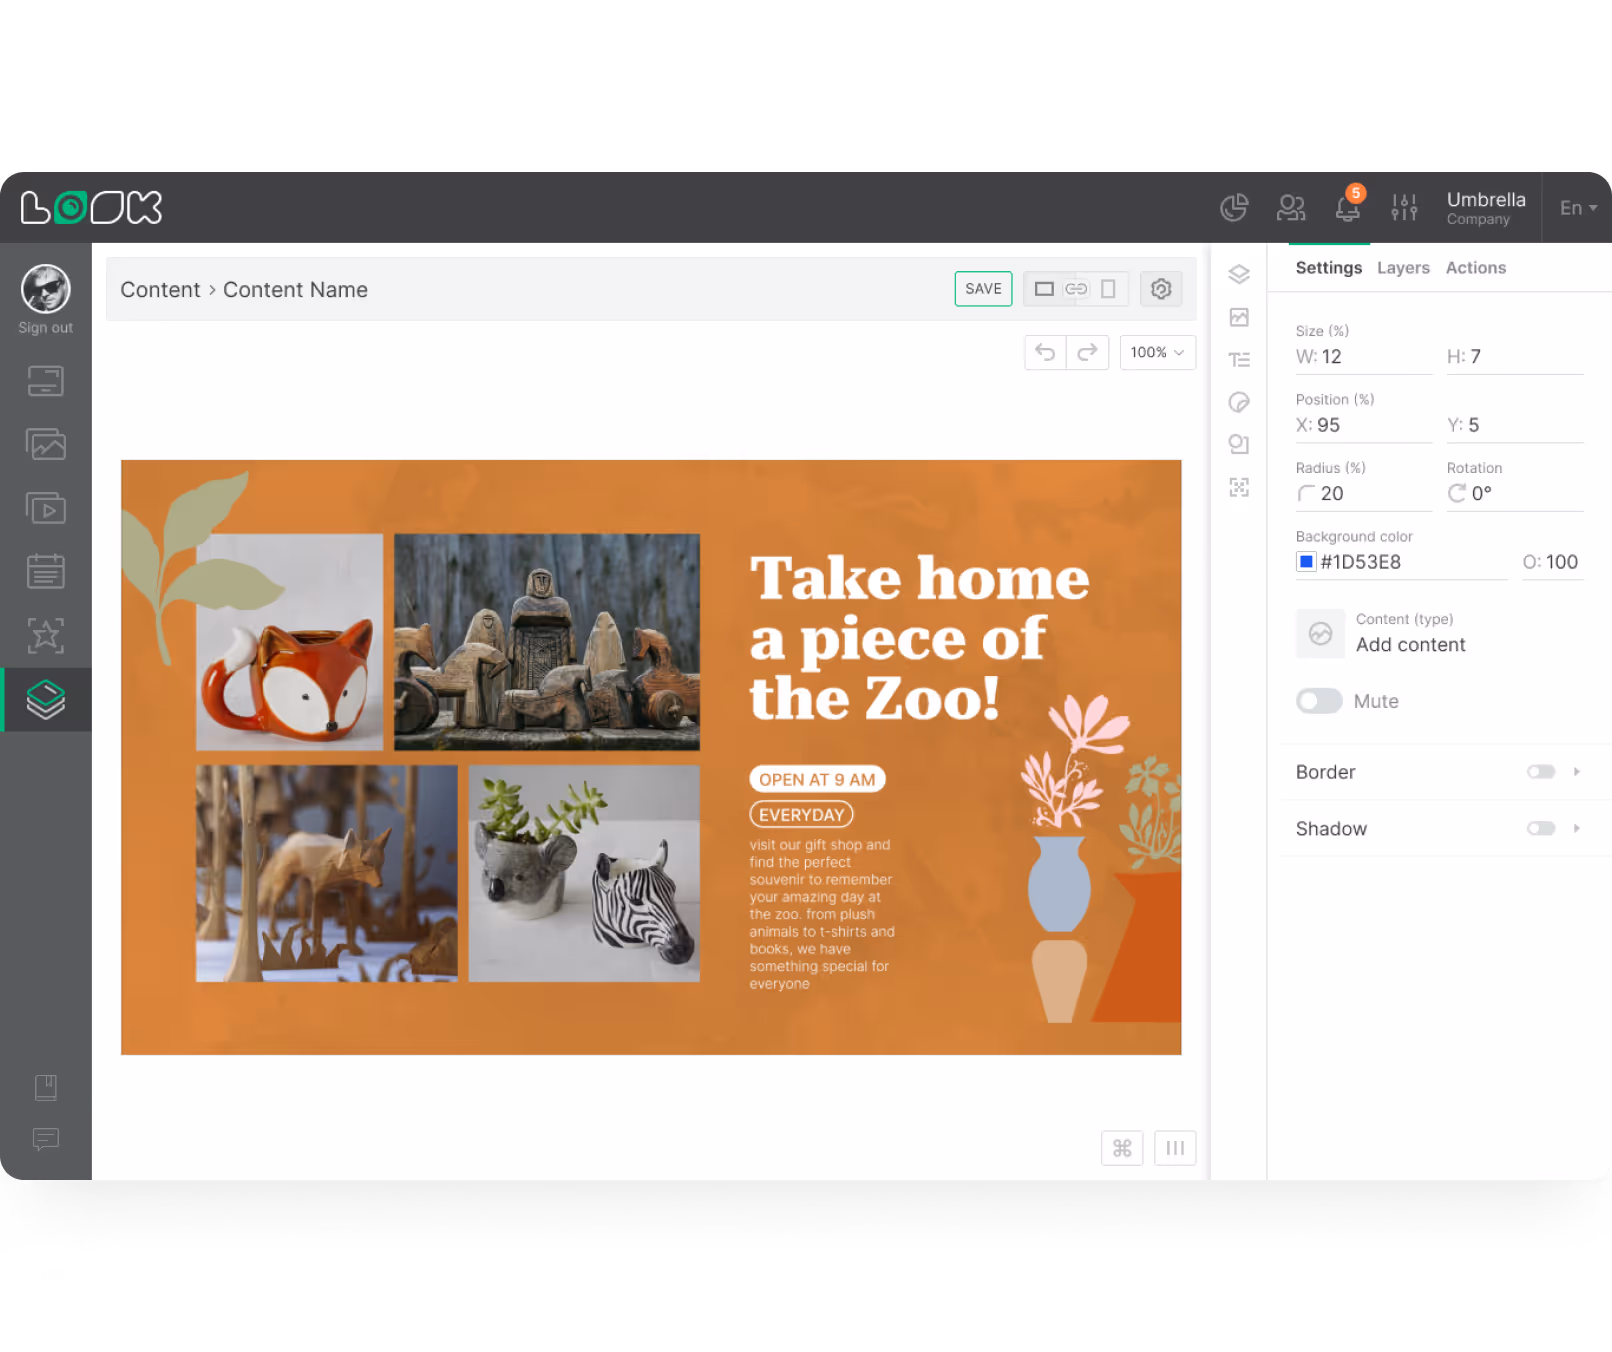Select the Media images icon in the sidebar
The width and height of the screenshot is (1612, 1352).
click(x=45, y=444)
